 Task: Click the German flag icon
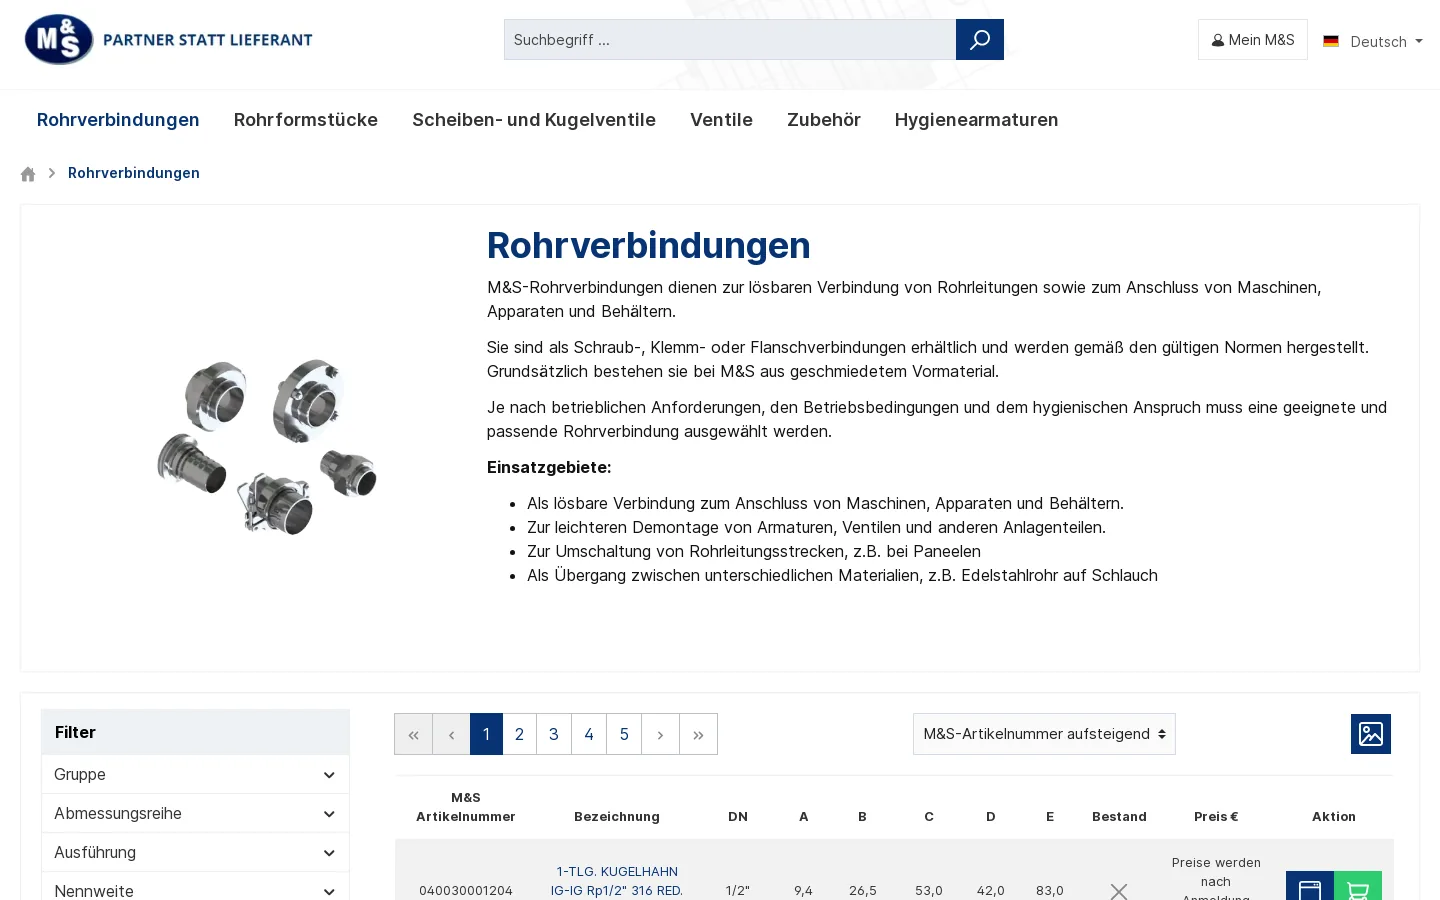click(1331, 41)
